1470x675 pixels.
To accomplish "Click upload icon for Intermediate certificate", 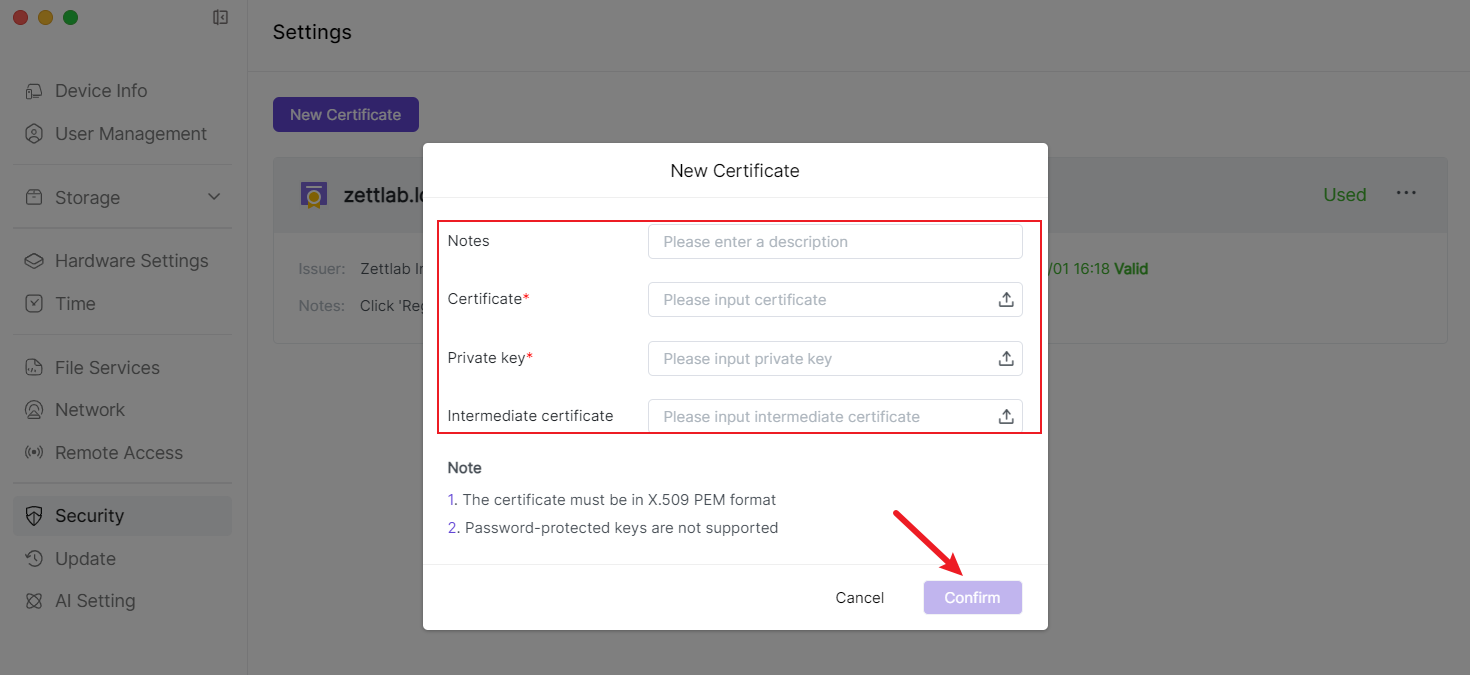I will 1006,417.
